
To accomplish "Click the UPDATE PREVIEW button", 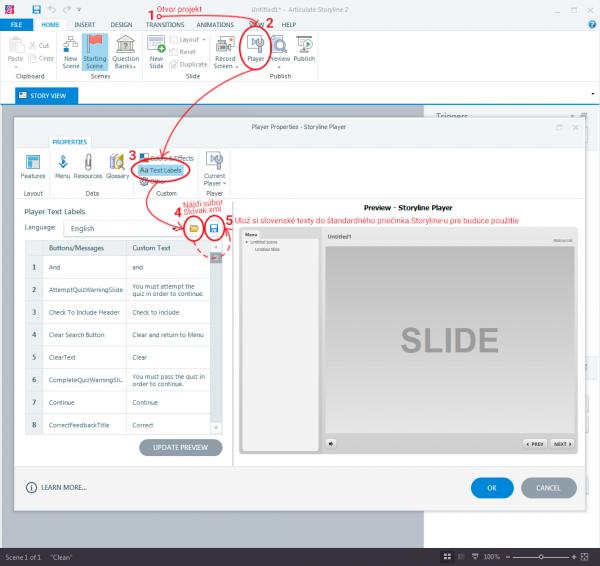I will click(x=181, y=447).
